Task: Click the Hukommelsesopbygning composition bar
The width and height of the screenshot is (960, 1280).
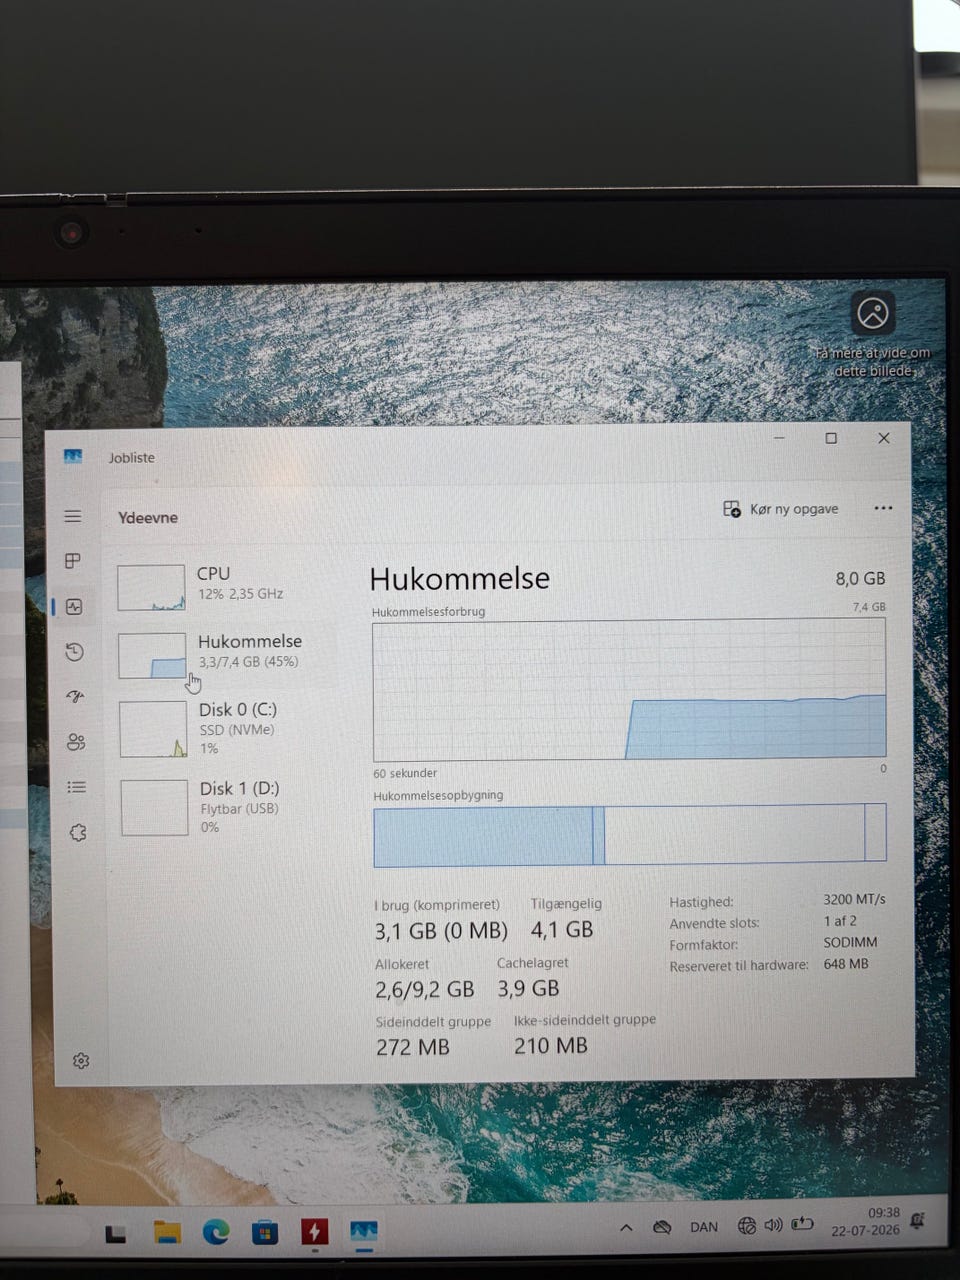Action: pos(630,835)
